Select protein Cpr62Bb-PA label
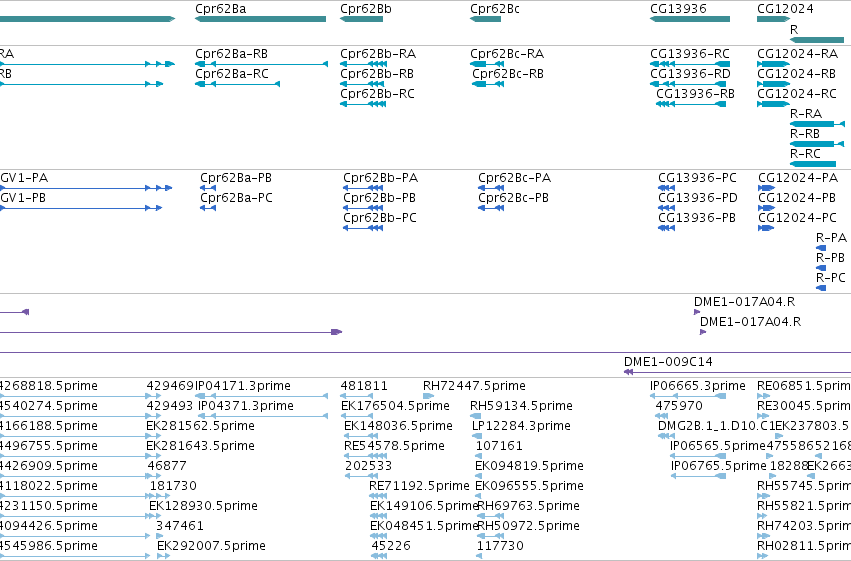Screen dimensions: 851x561 tap(380, 178)
